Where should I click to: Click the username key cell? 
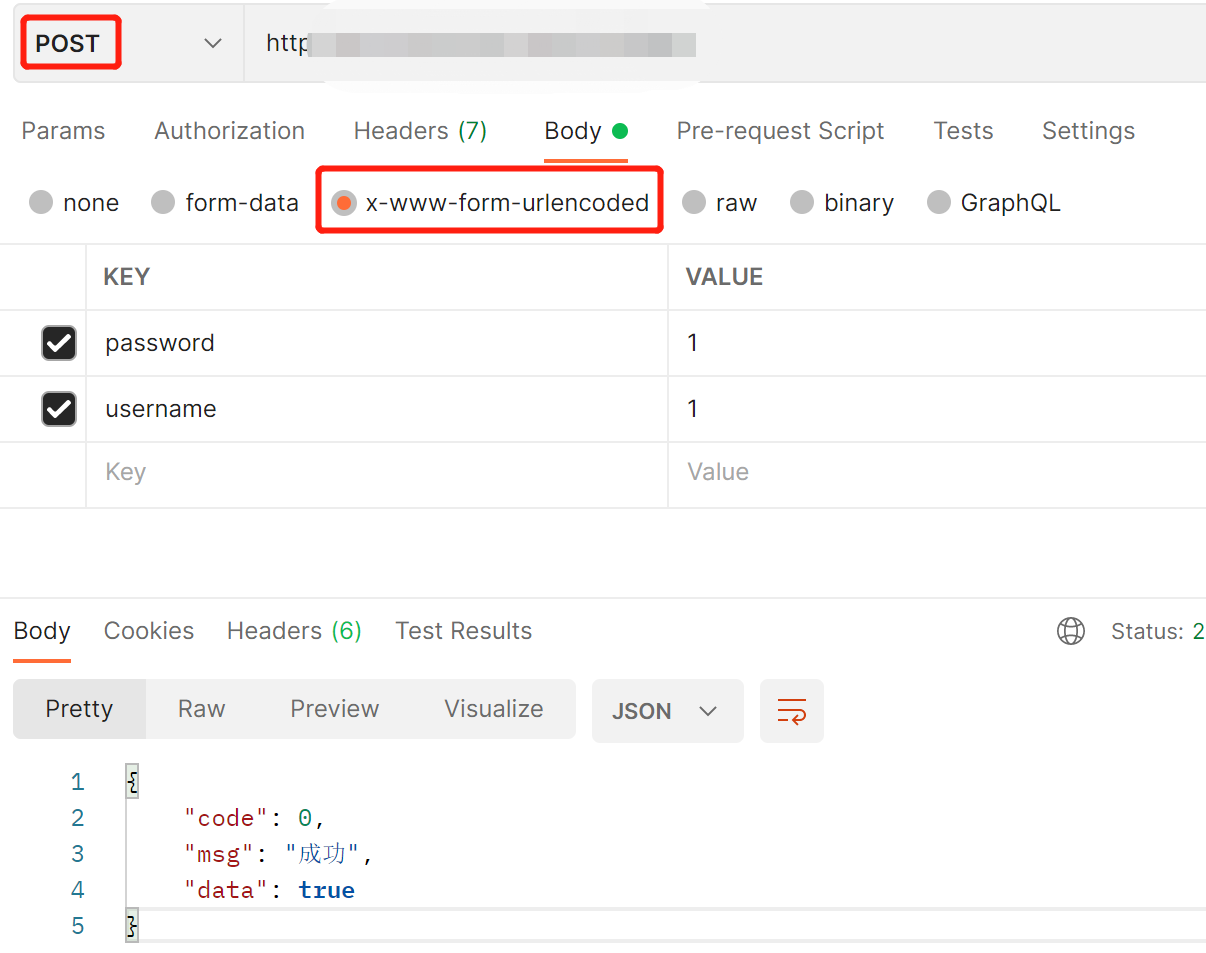(x=377, y=409)
